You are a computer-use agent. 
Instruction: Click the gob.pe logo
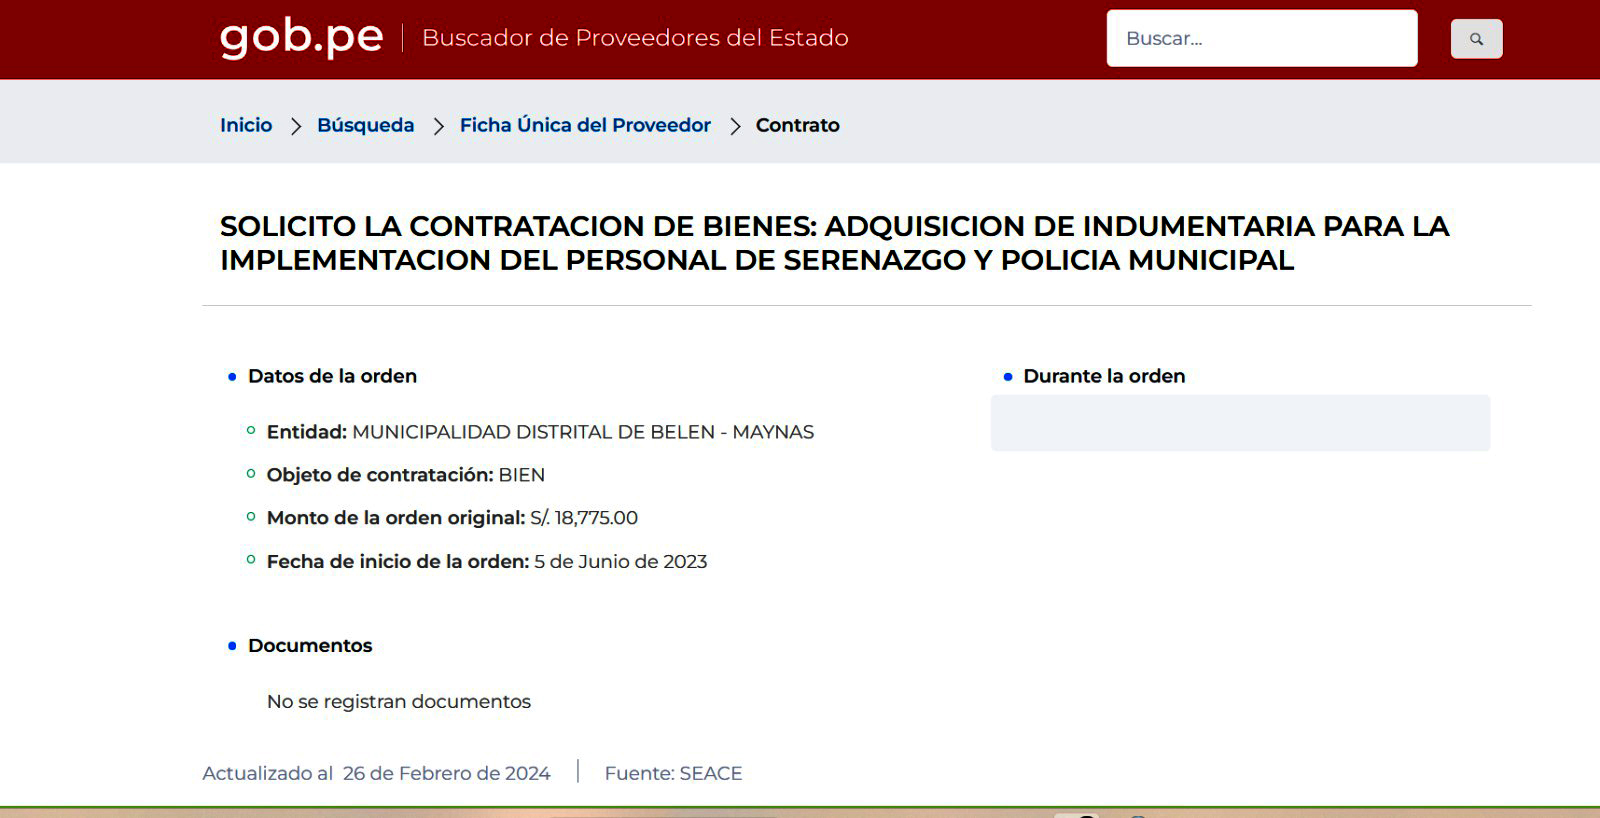pyautogui.click(x=301, y=38)
